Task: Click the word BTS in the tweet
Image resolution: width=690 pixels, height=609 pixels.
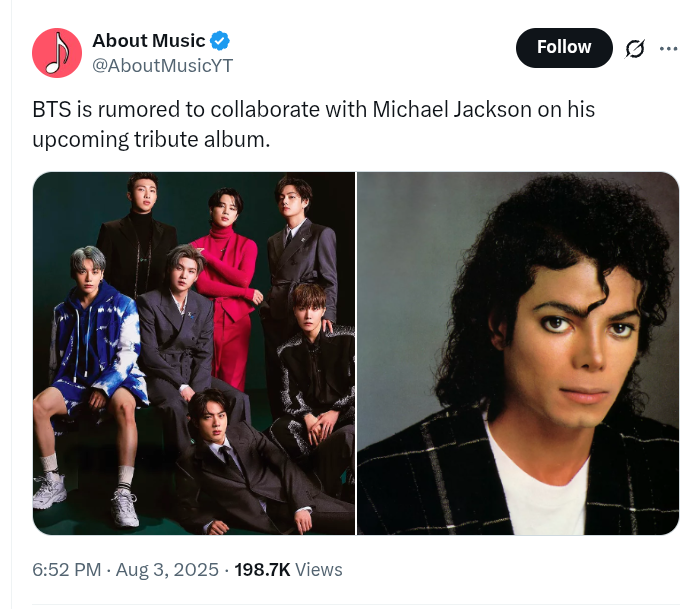Action: coord(51,109)
